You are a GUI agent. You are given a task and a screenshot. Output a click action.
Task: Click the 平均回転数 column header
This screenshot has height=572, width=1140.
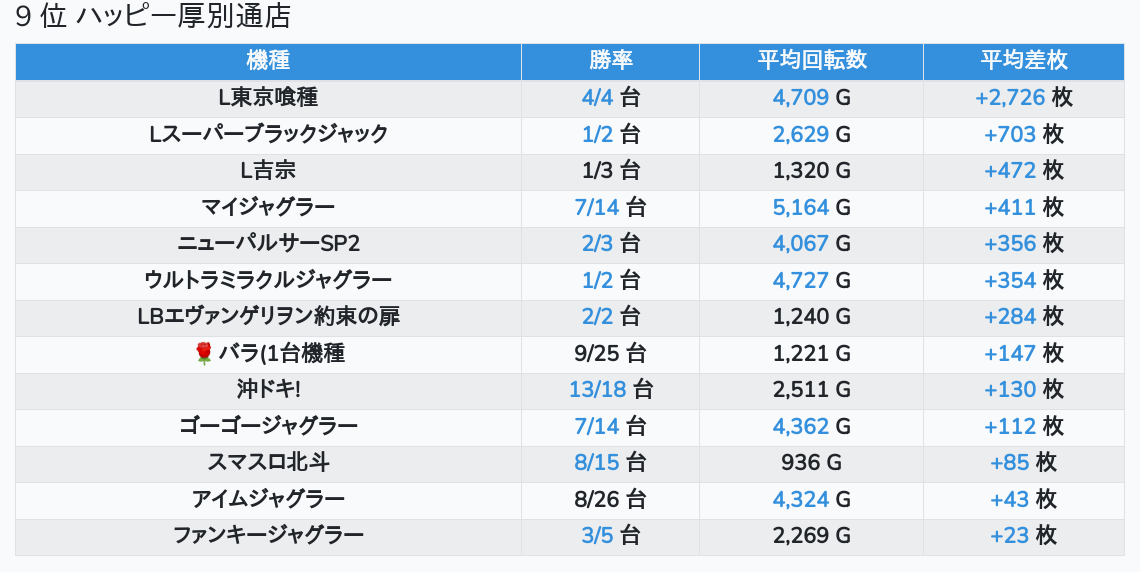click(x=811, y=60)
